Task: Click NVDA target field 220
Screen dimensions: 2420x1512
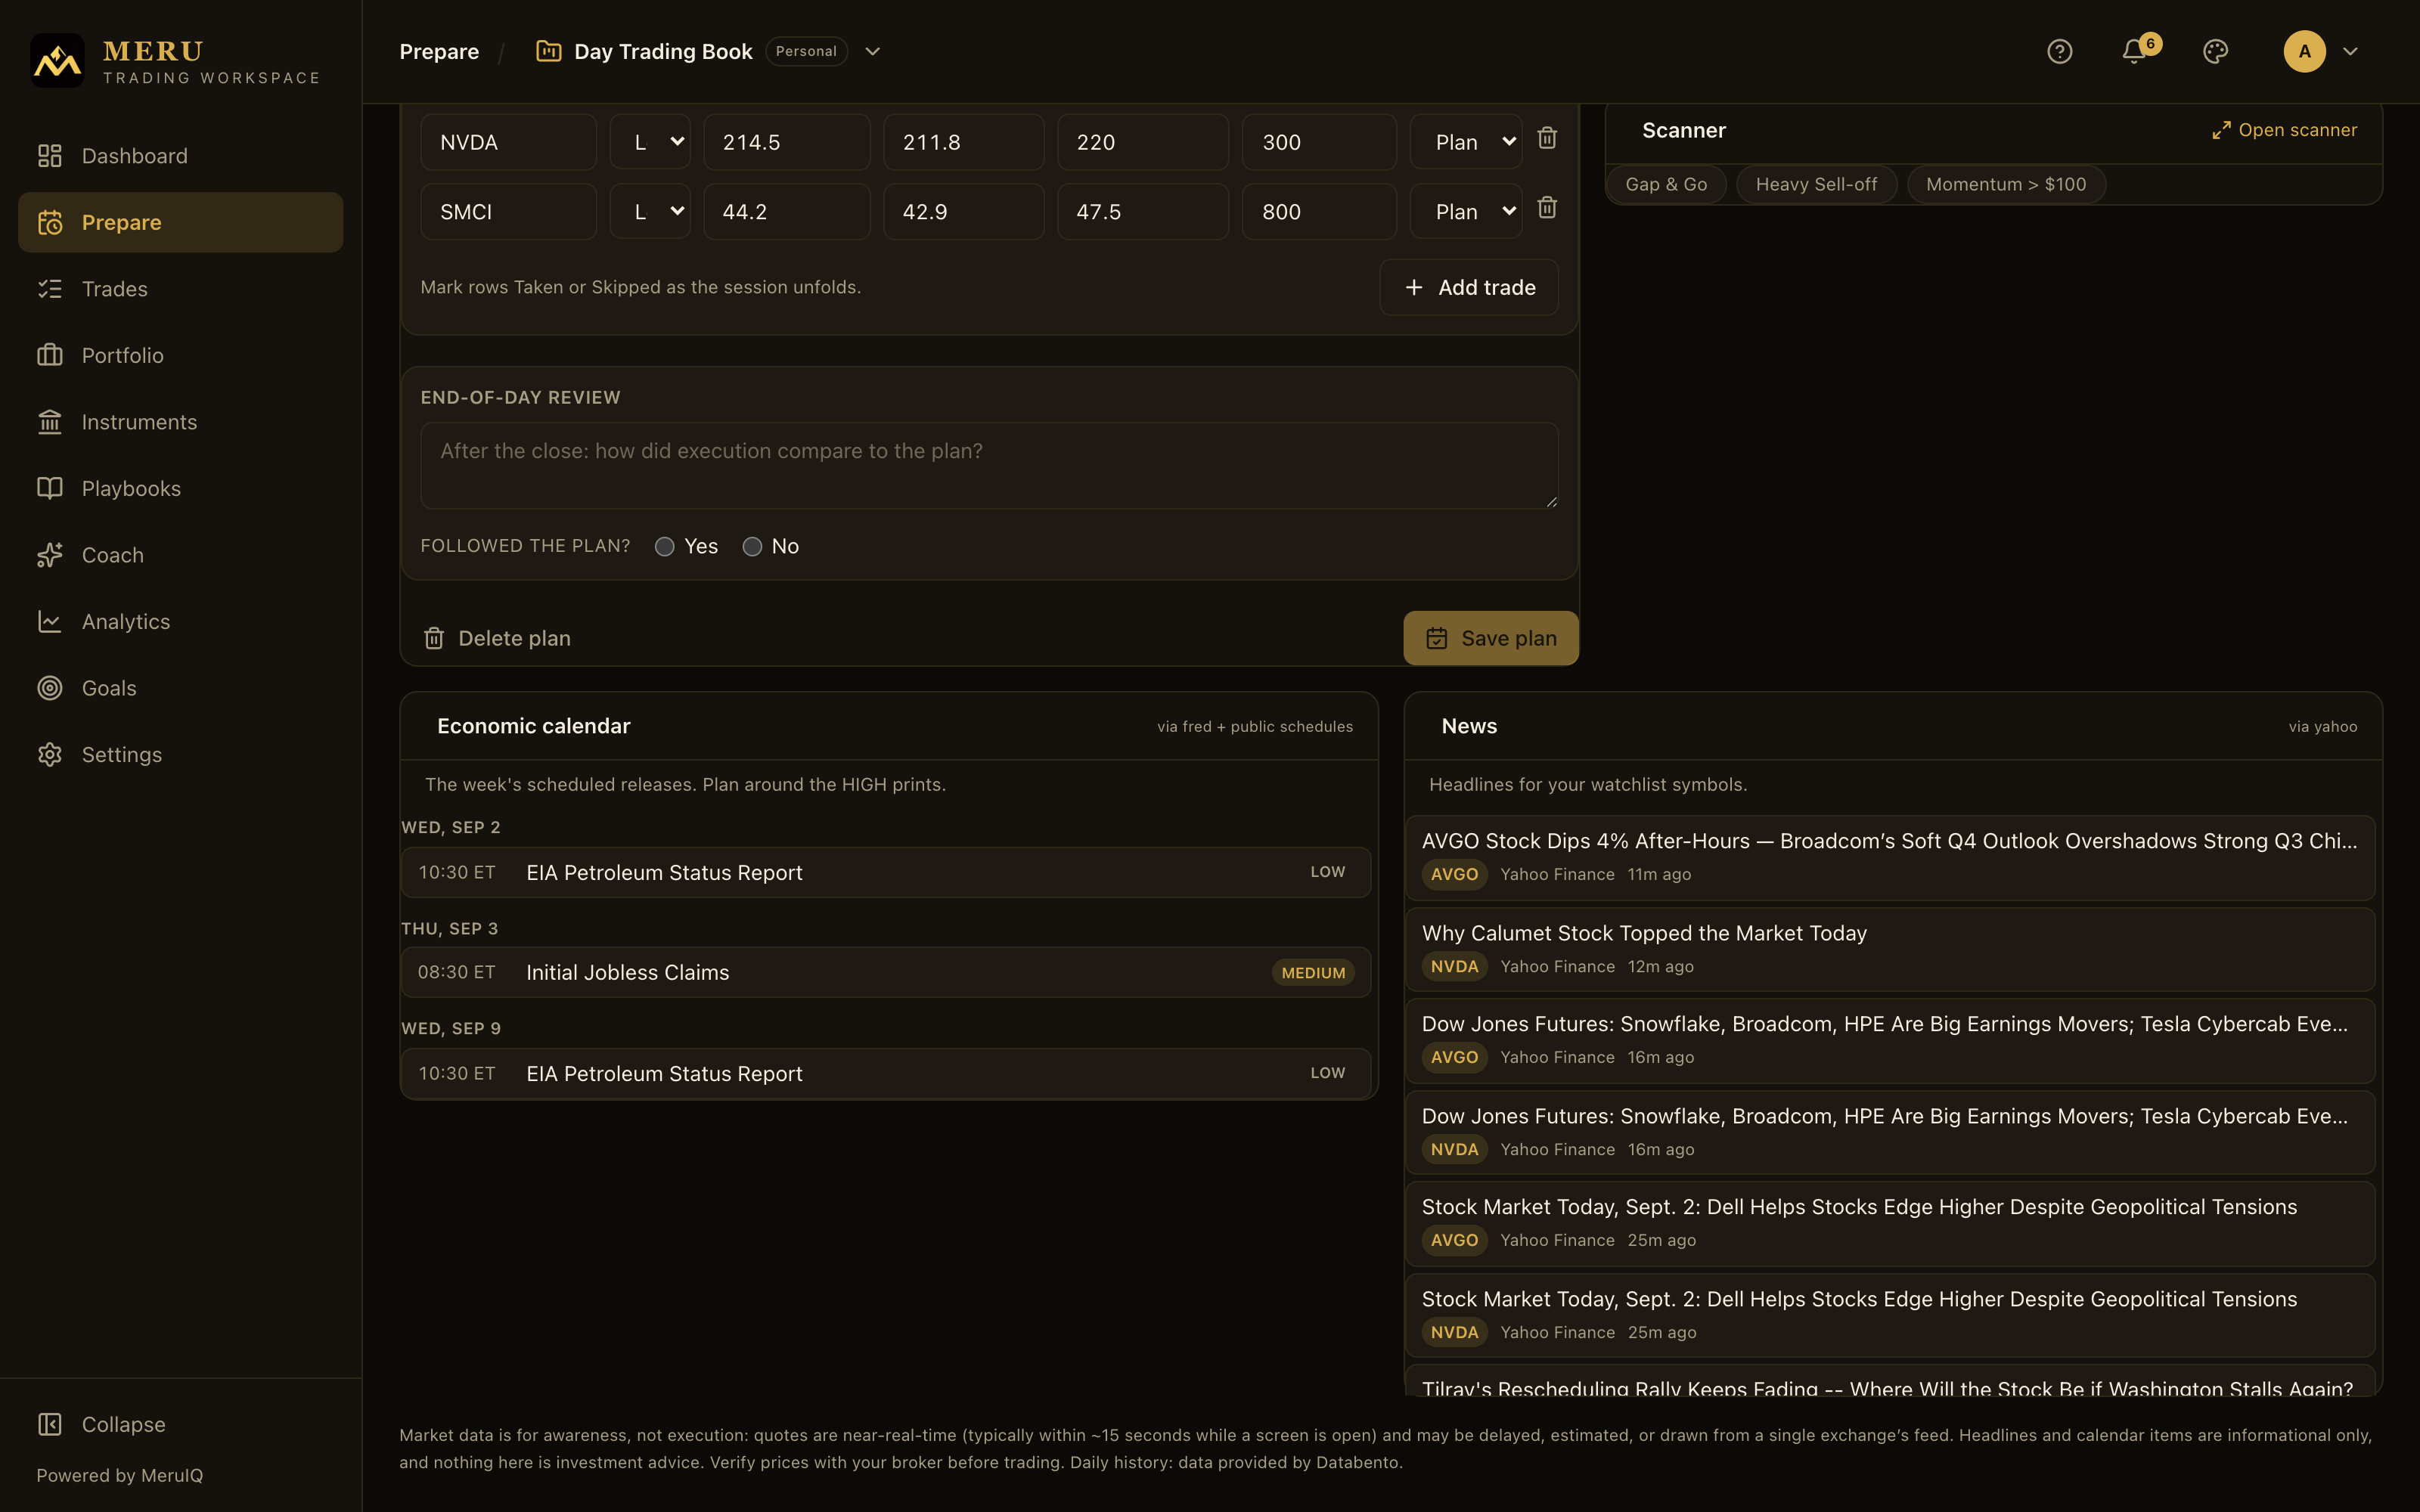Action: pyautogui.click(x=1142, y=142)
